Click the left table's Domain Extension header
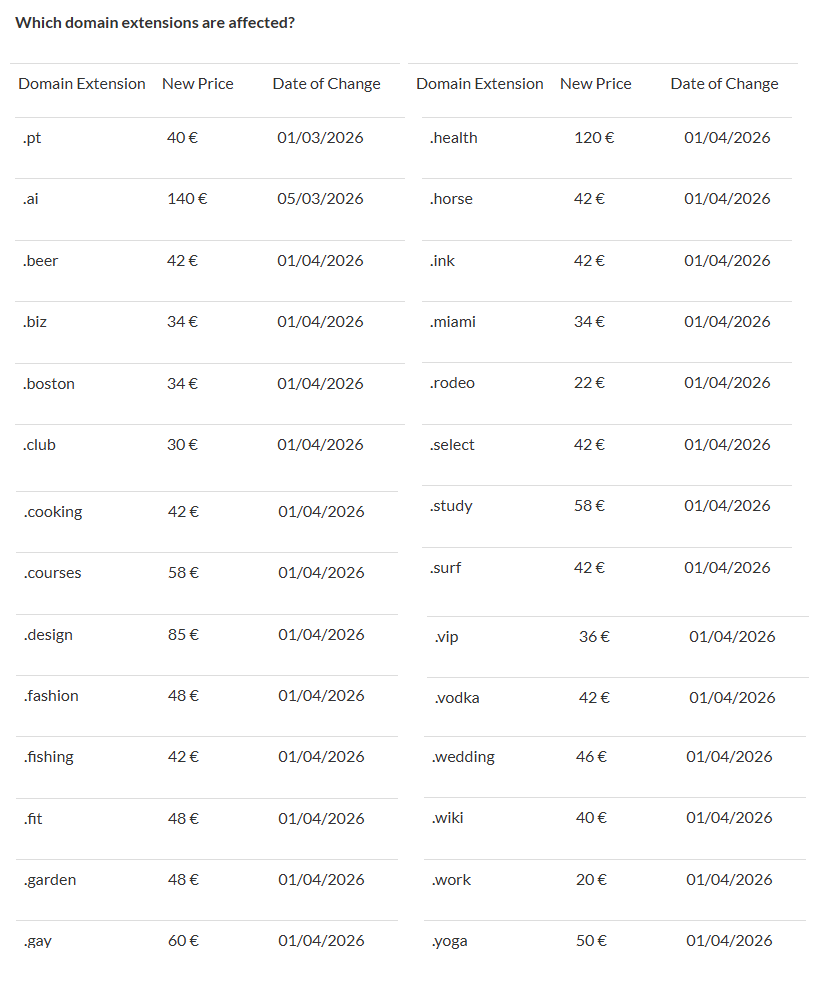Screen dimensions: 824x981 coord(82,84)
